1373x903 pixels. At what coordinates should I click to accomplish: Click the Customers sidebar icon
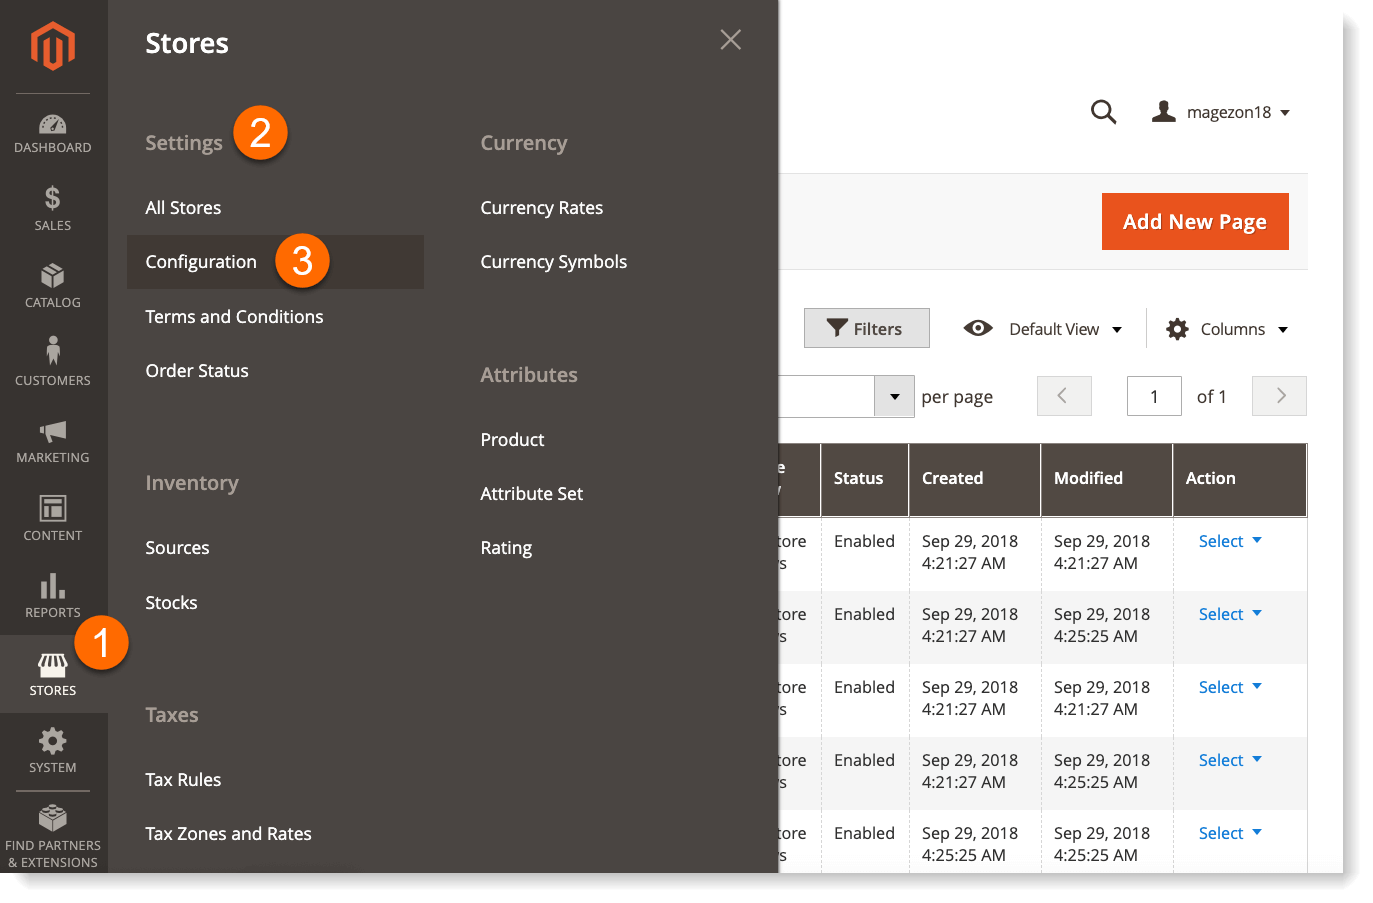52,362
